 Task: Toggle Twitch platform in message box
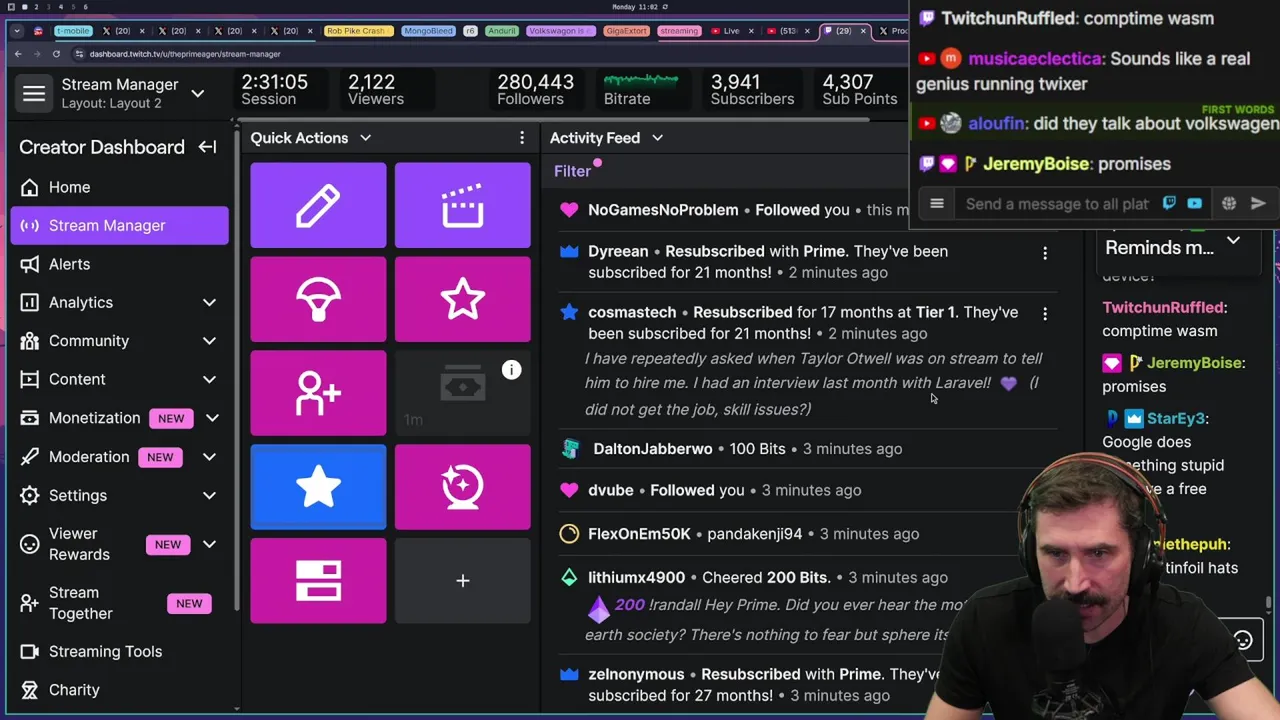[1169, 204]
